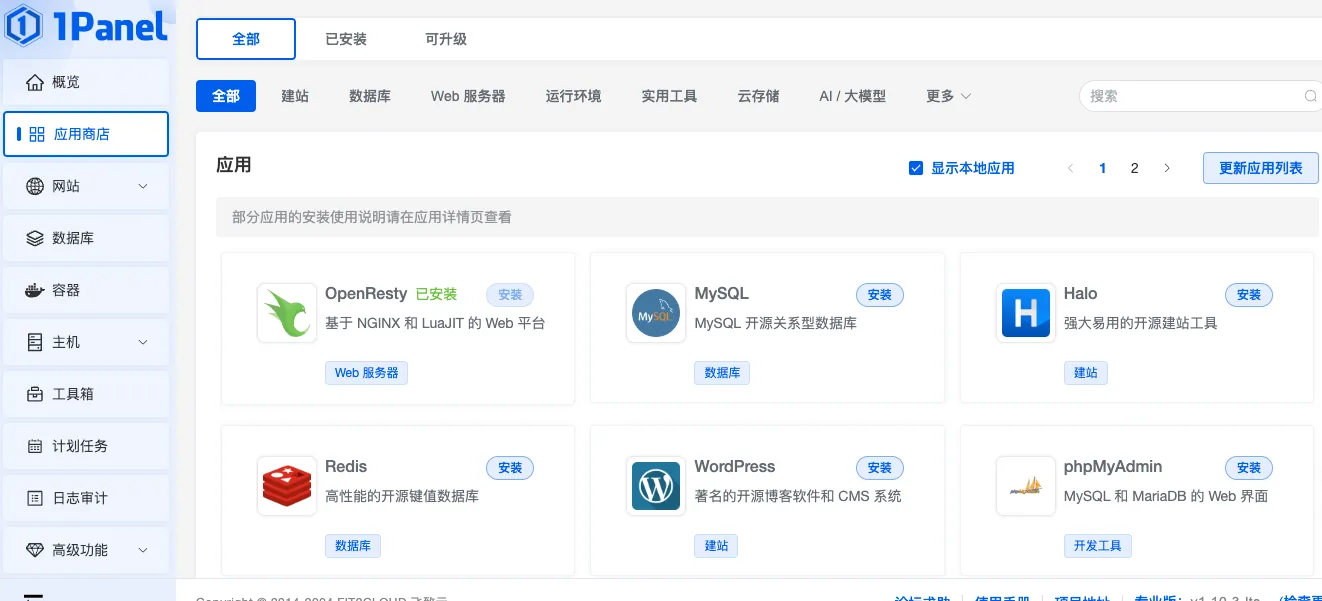Select page 1 in pagination
1322x601 pixels.
point(1103,168)
